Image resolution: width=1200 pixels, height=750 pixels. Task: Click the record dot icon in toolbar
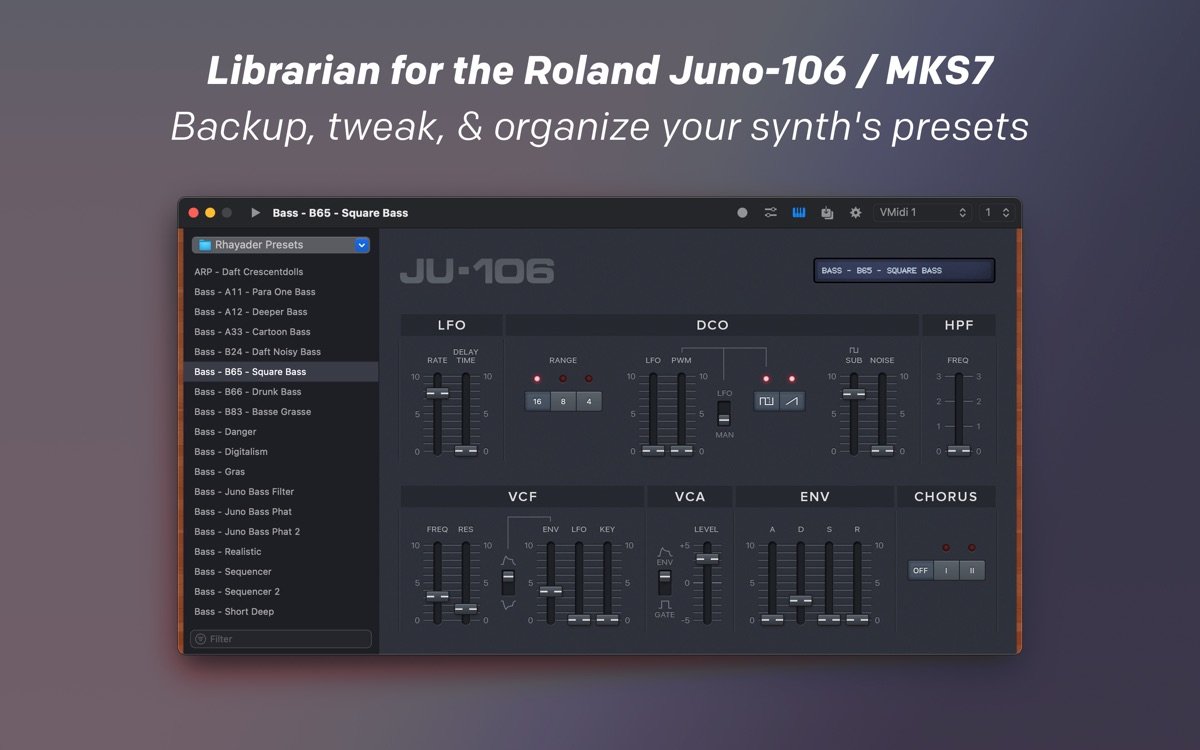click(x=742, y=212)
